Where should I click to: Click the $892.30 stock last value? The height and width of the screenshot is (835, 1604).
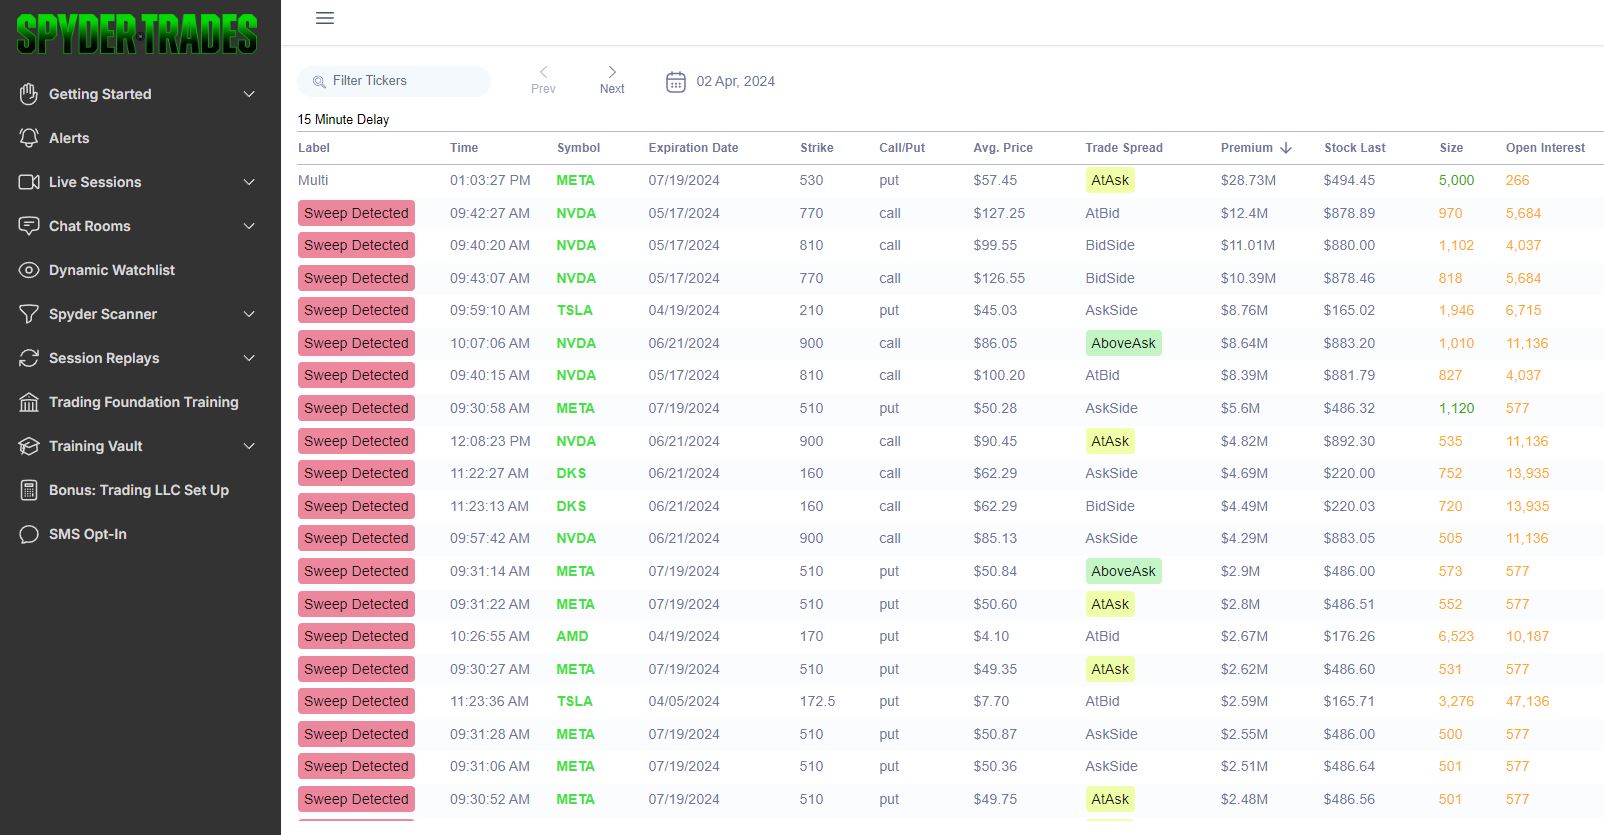pyautogui.click(x=1349, y=441)
